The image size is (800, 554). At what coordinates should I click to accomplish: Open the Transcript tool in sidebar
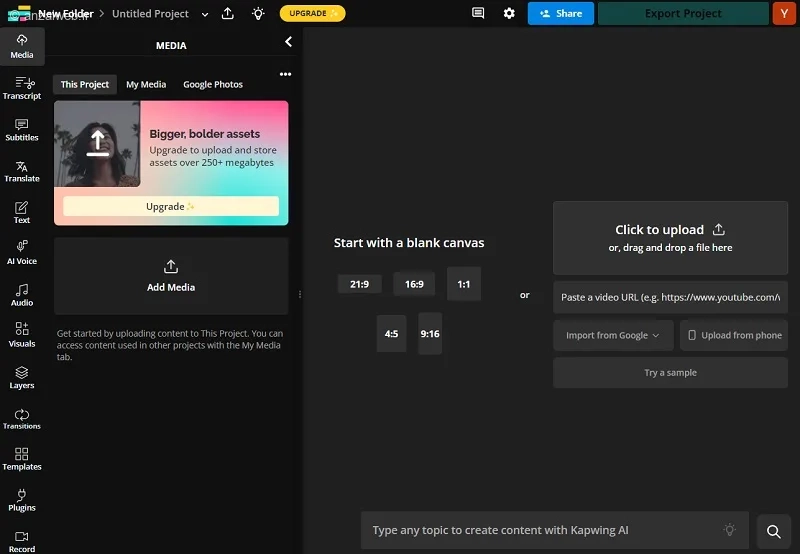(x=22, y=88)
